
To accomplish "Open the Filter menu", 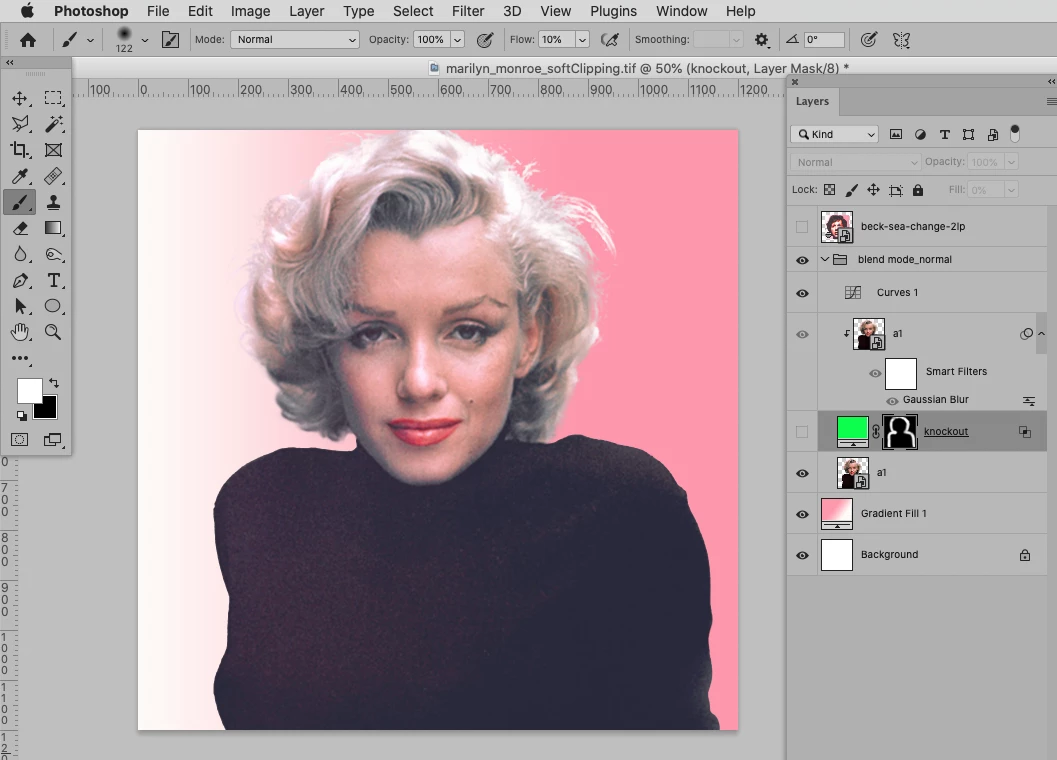I will click(468, 11).
